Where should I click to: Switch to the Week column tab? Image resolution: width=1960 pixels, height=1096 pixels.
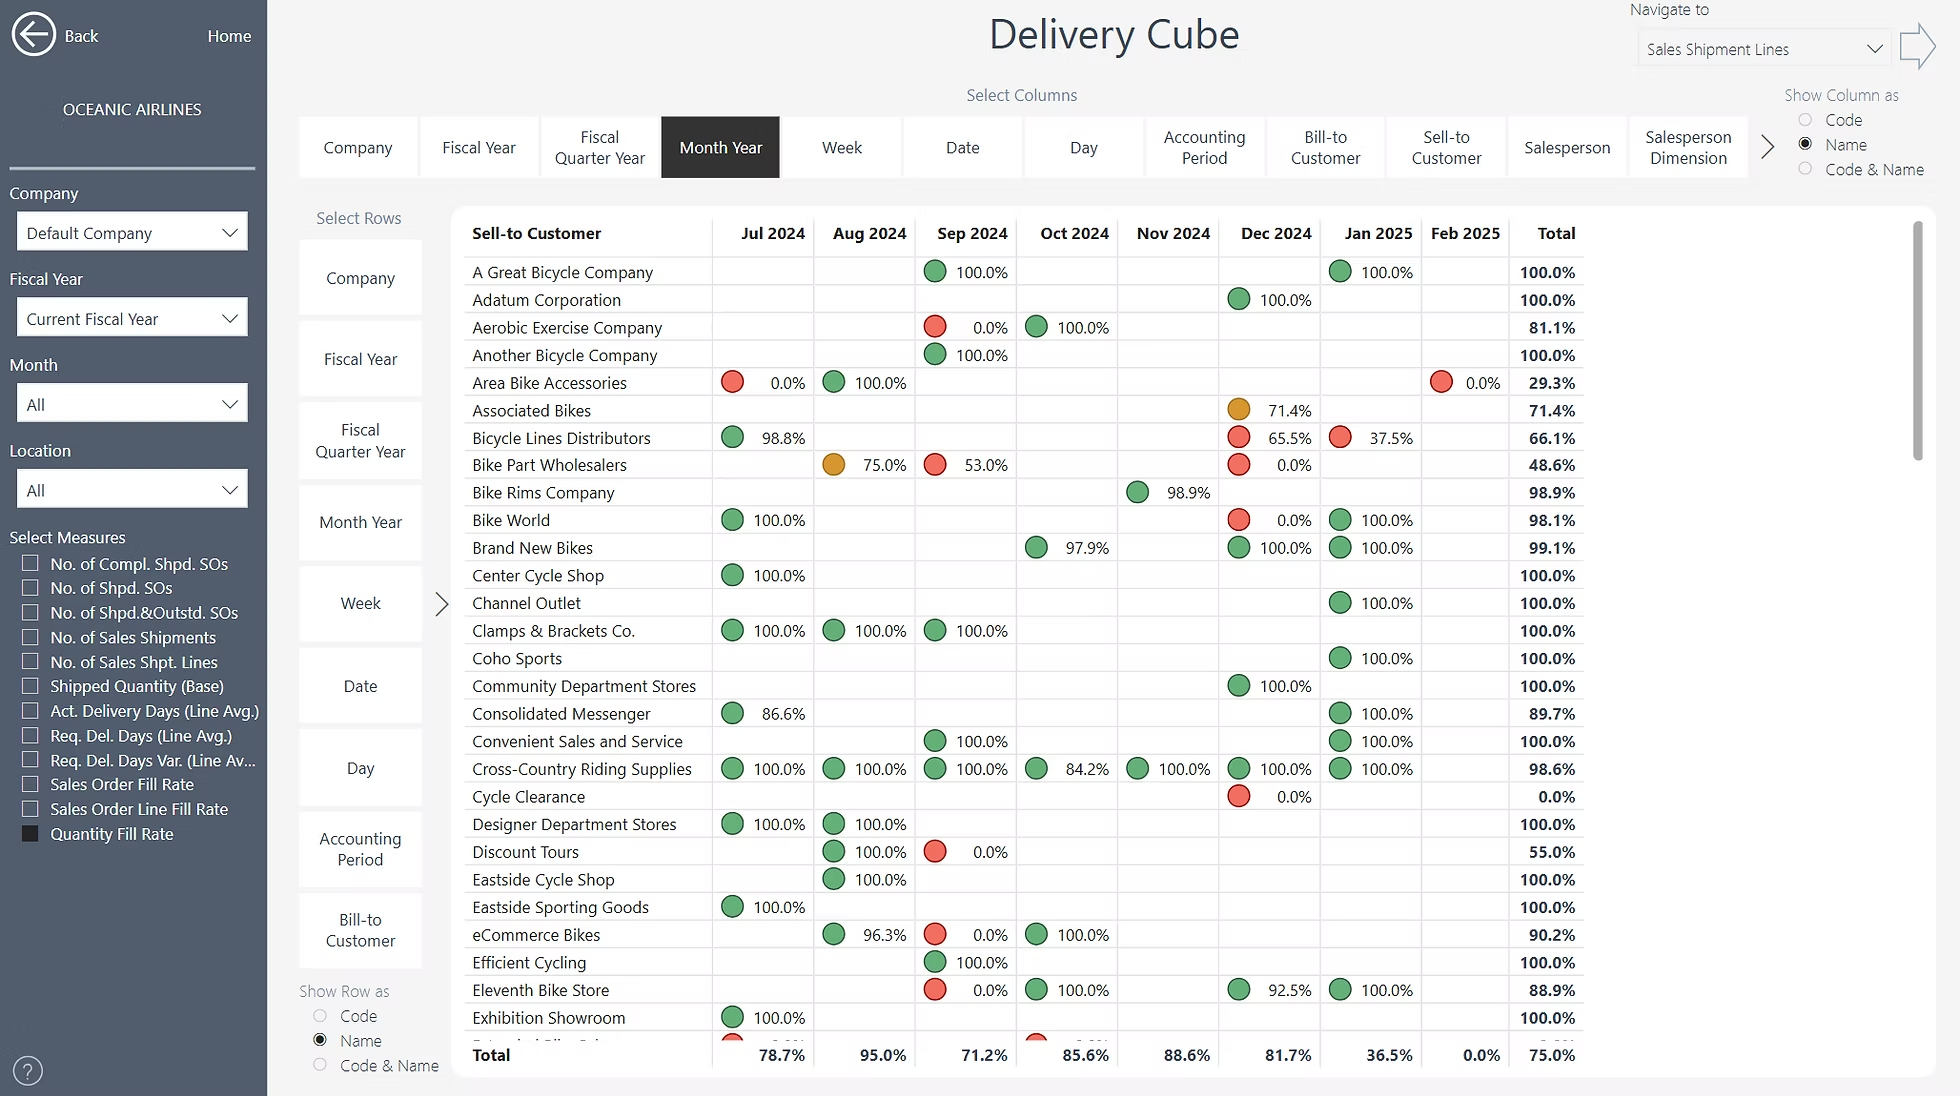(x=841, y=146)
